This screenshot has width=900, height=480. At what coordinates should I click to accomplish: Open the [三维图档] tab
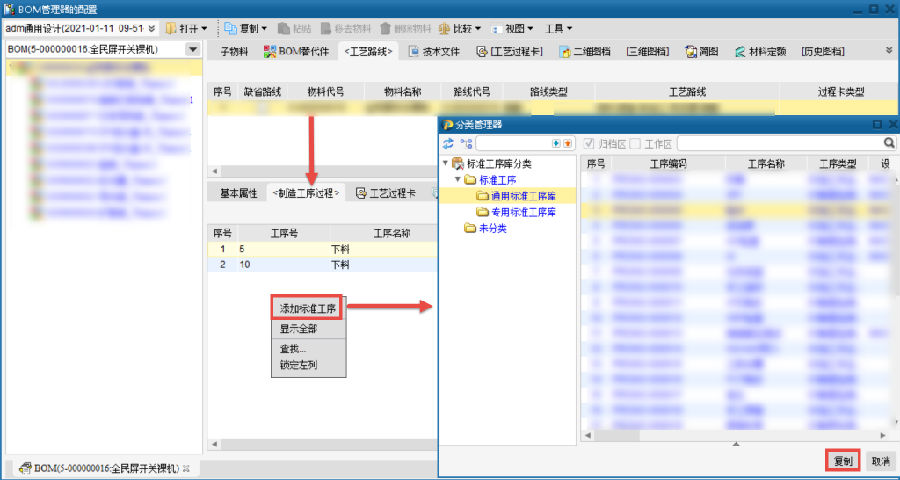pos(648,52)
